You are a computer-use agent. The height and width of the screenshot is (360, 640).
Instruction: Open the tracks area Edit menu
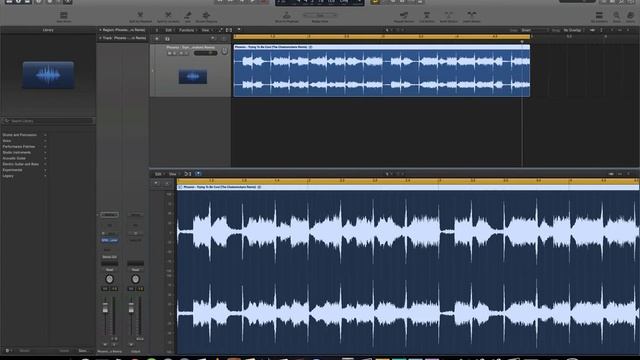coord(169,30)
